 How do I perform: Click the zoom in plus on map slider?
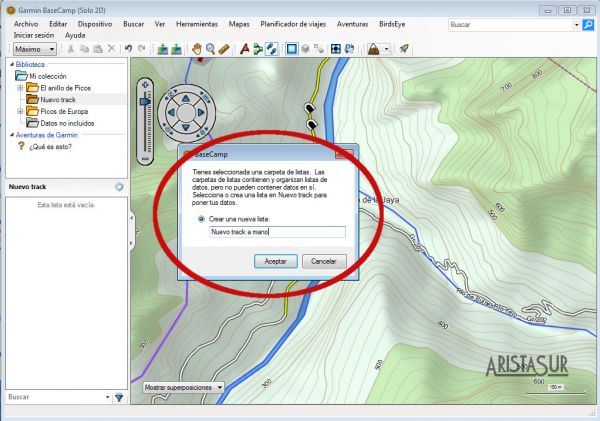tap(145, 85)
